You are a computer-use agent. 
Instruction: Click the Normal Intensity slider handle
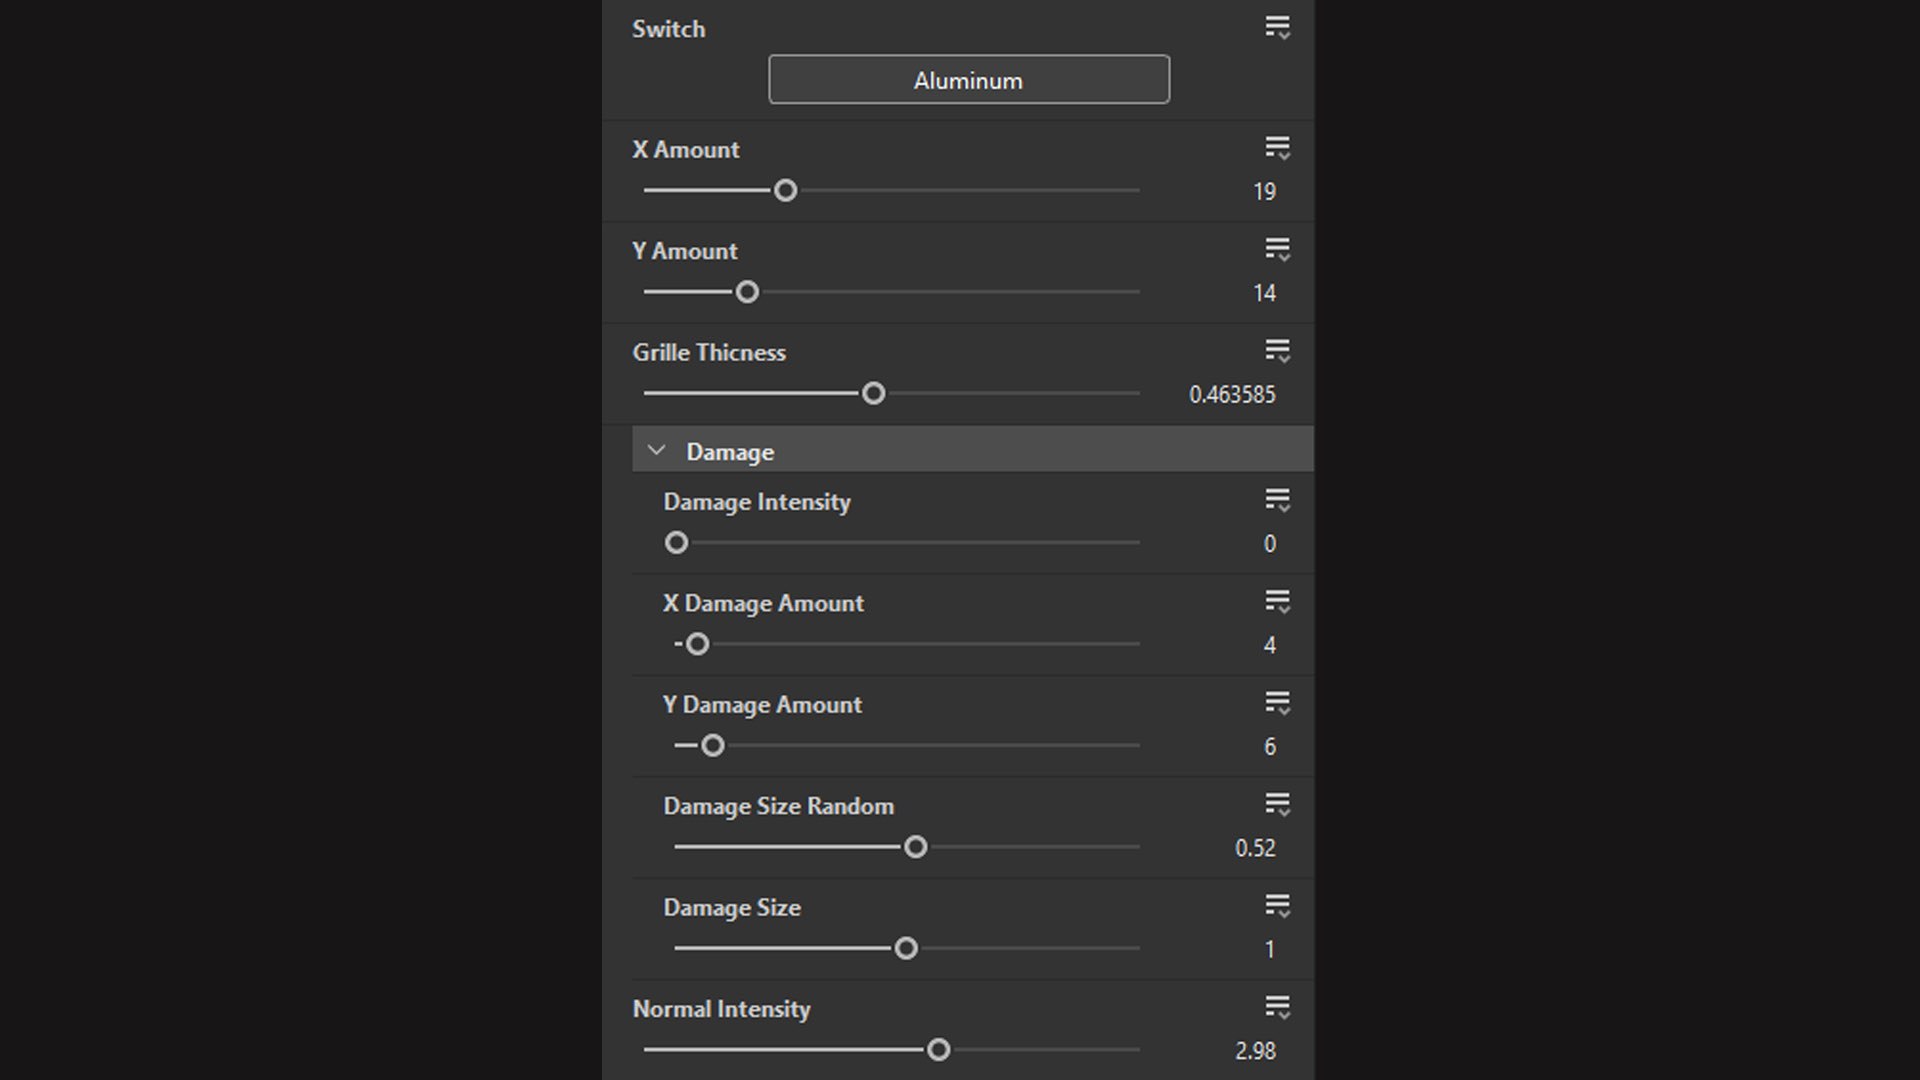pos(938,1050)
